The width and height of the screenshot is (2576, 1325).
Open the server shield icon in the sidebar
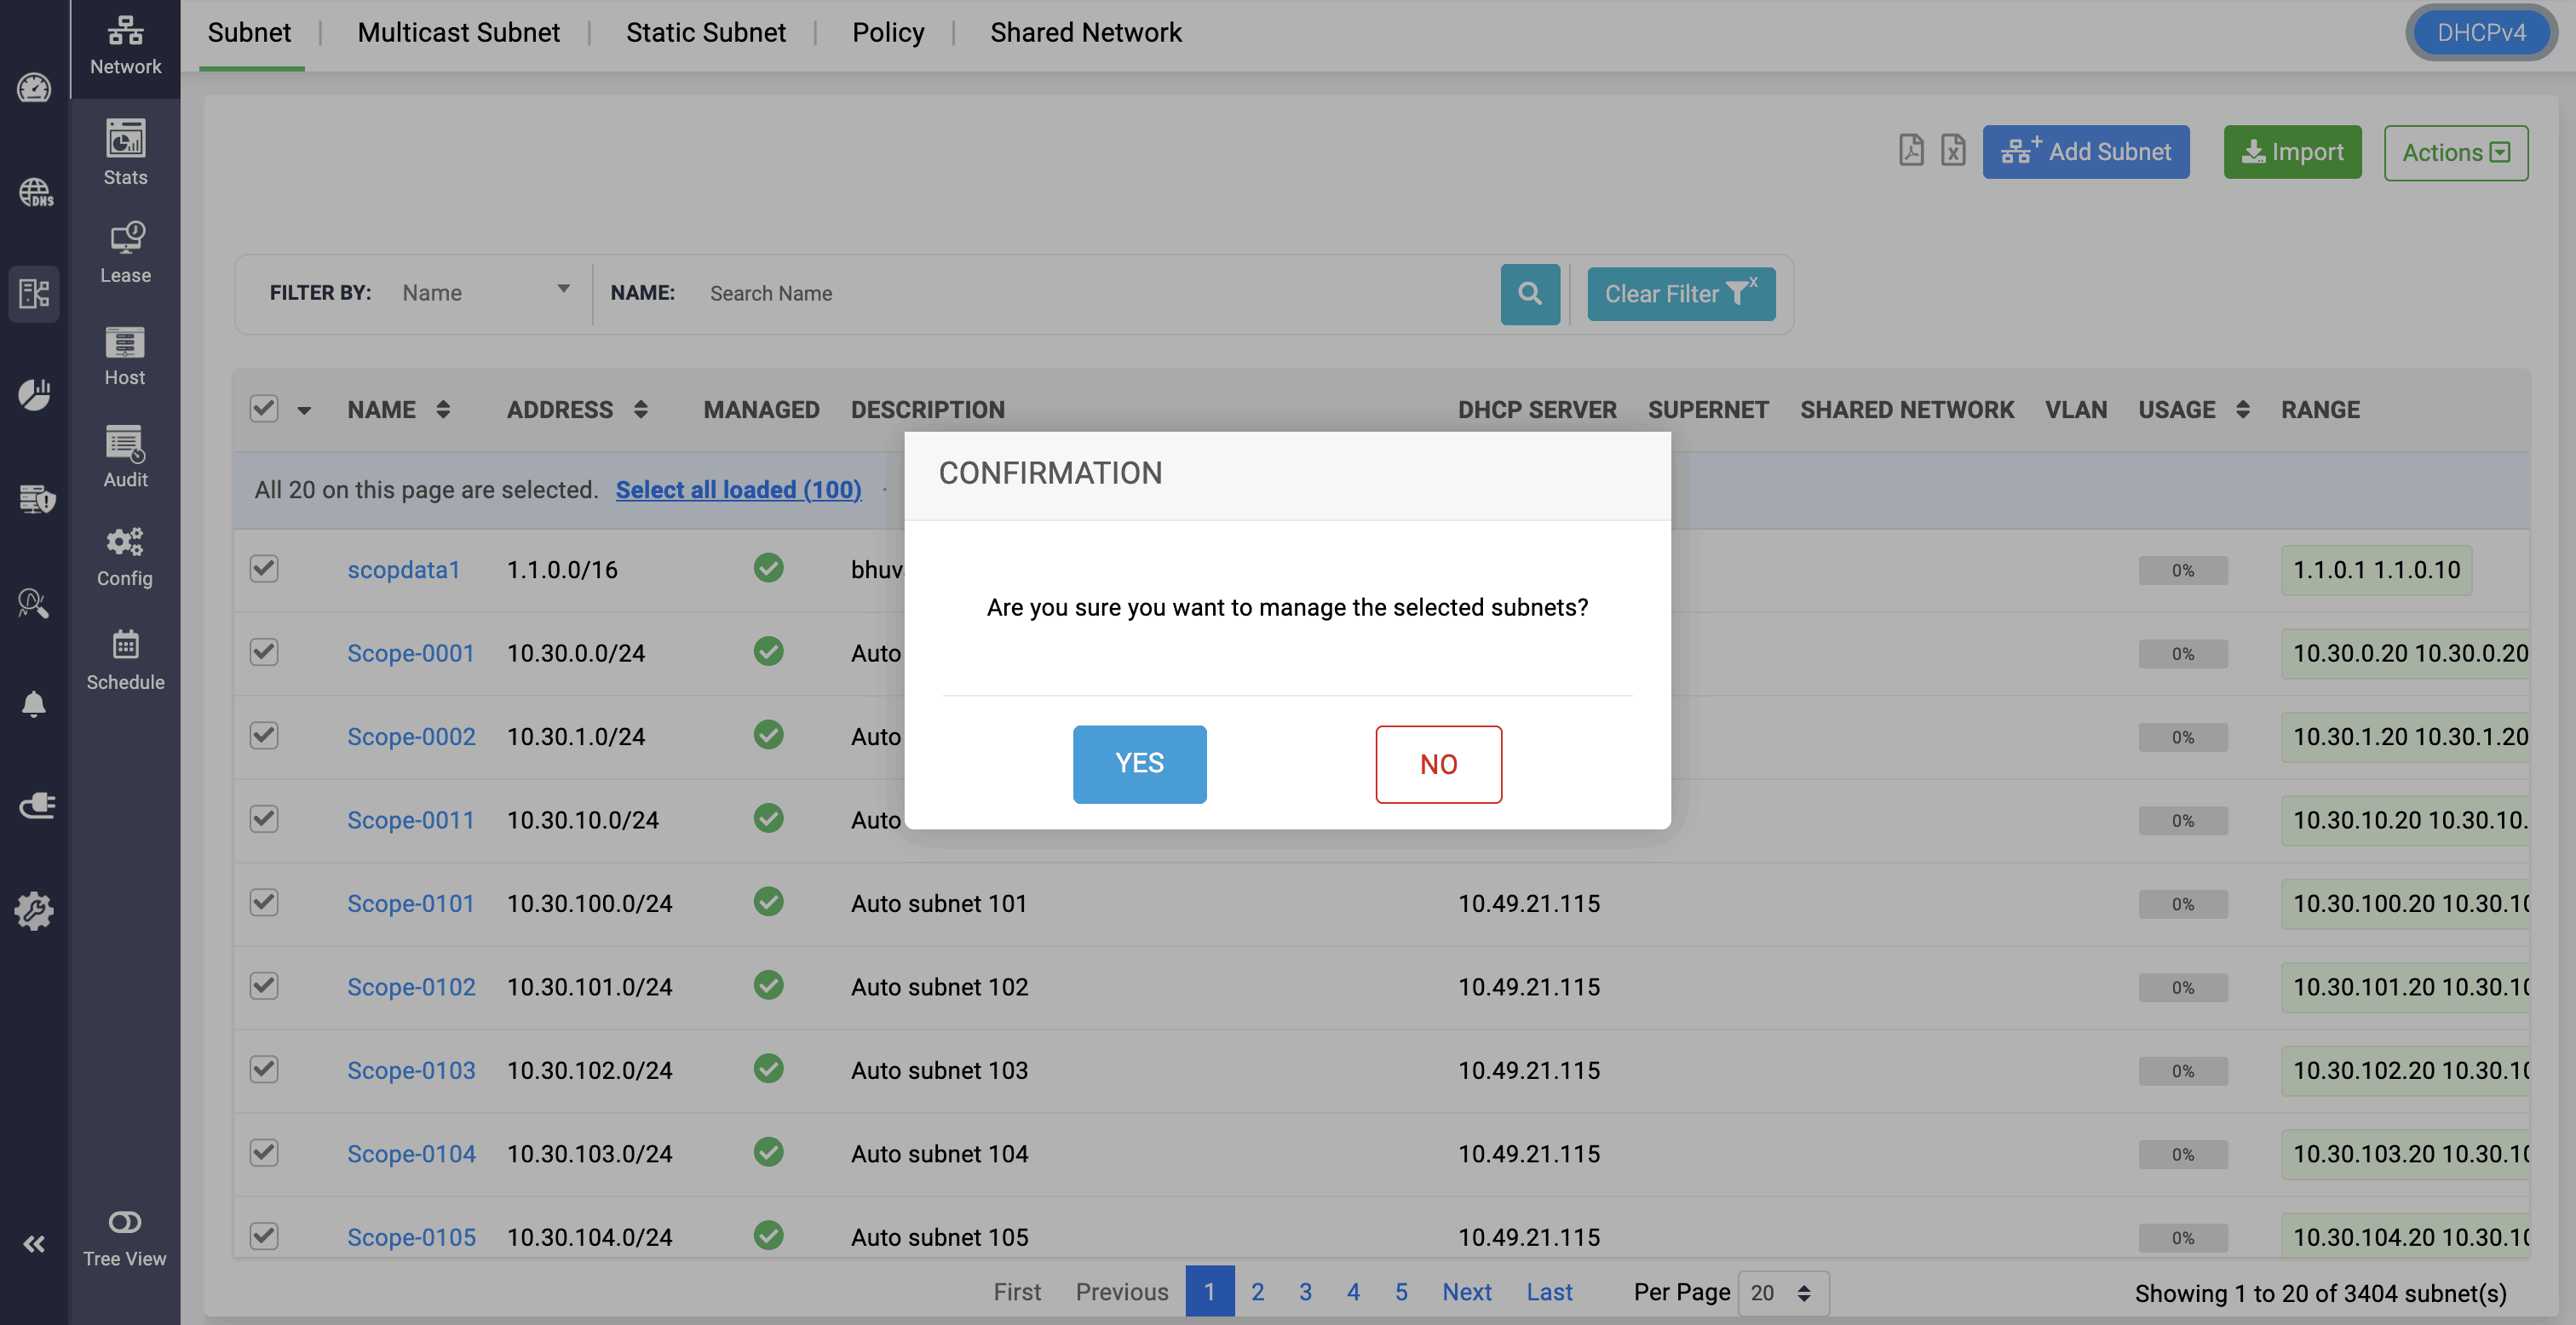(x=36, y=498)
